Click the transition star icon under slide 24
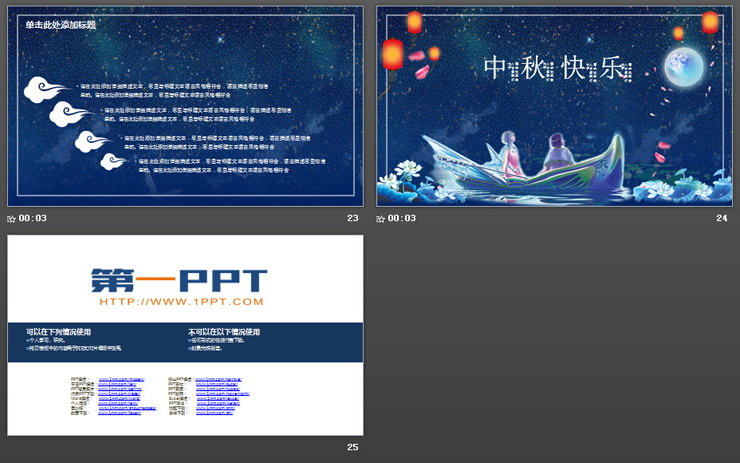The image size is (740, 463). (x=380, y=219)
